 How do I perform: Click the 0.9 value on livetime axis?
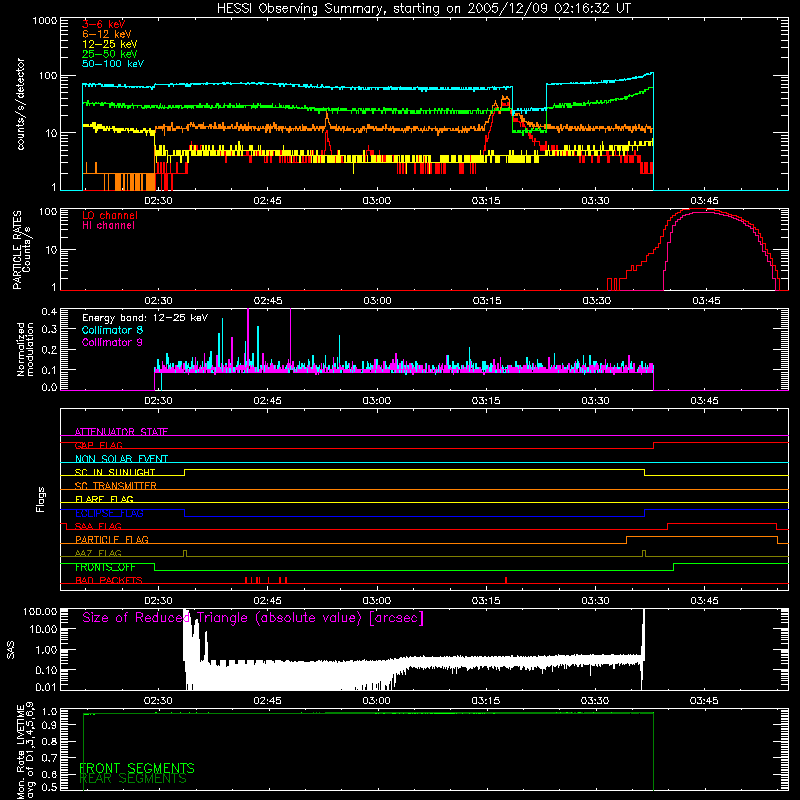pyautogui.click(x=51, y=725)
